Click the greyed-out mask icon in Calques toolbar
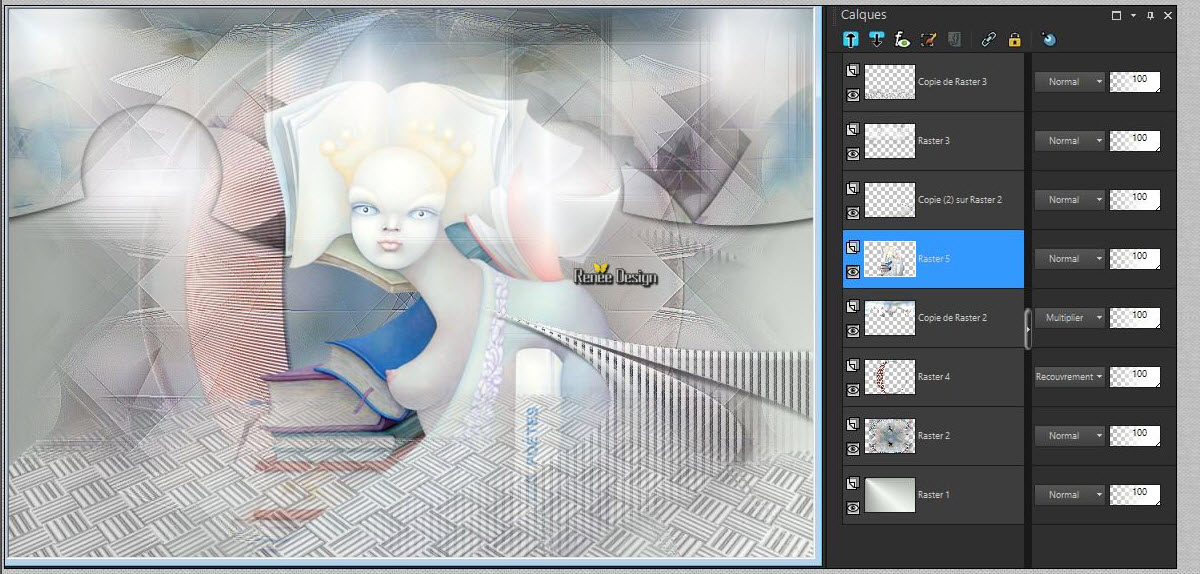The width and height of the screenshot is (1200, 574). pyautogui.click(x=954, y=40)
